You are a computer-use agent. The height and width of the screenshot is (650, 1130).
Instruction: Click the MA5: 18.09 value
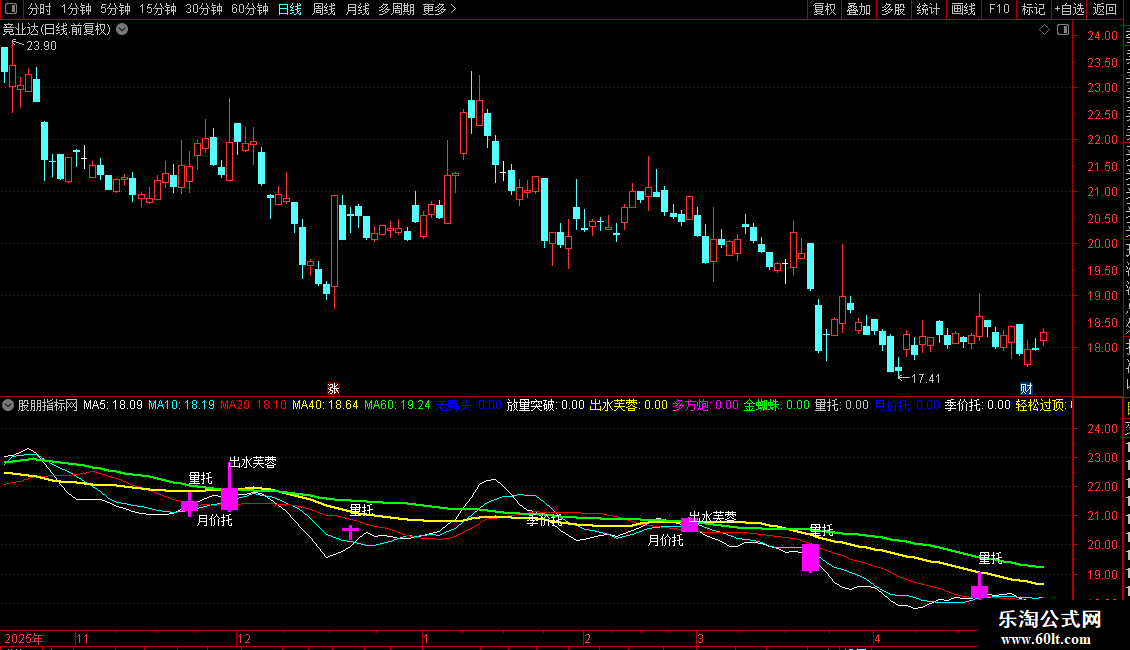[112, 406]
